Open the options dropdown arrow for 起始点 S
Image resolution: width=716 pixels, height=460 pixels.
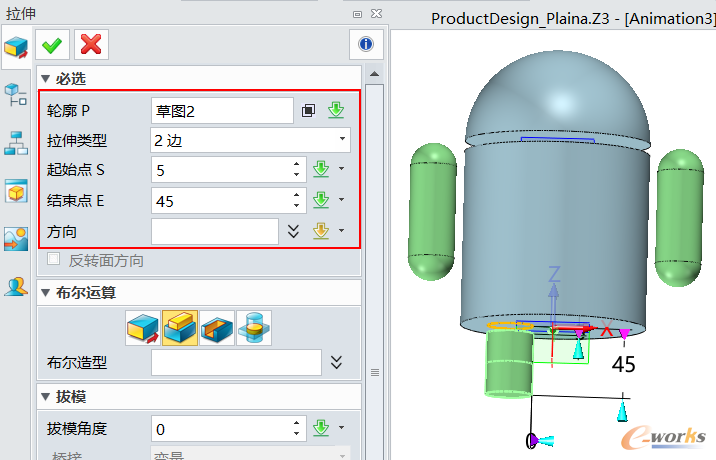342,169
